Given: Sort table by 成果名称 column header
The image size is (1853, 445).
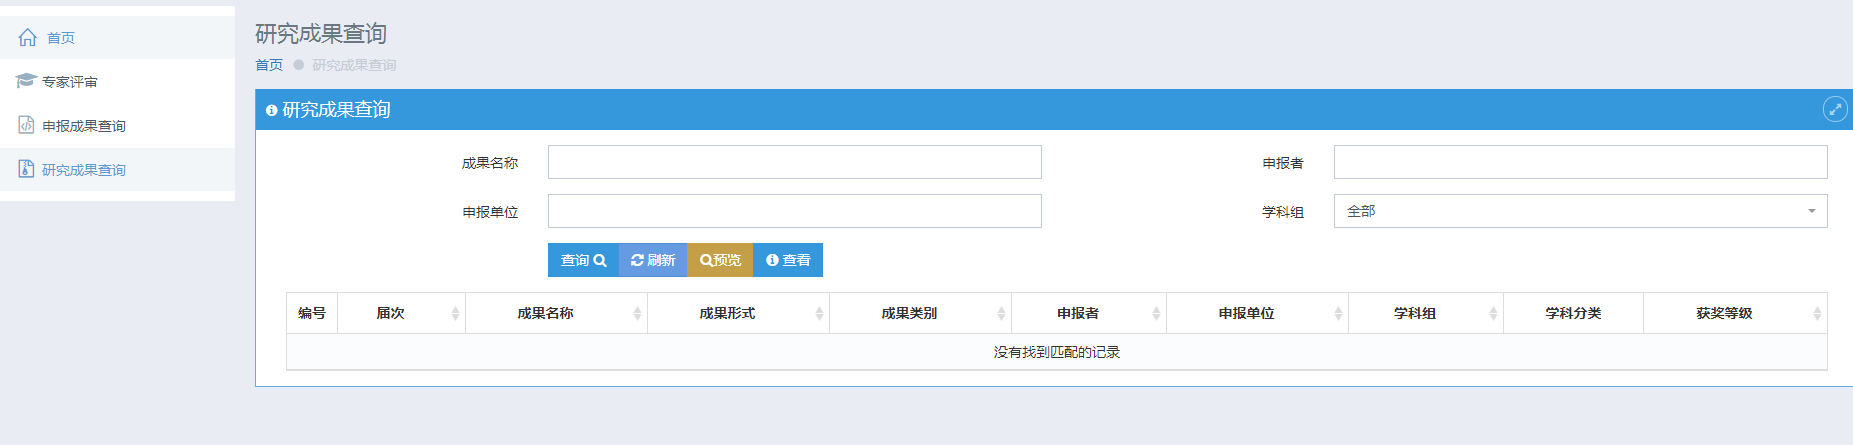Looking at the screenshot, I should (556, 313).
